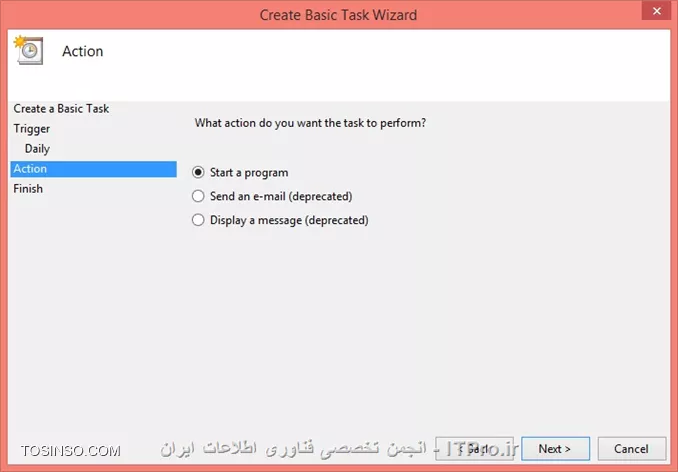Select the Start a program radio button
The height and width of the screenshot is (472, 678).
(x=198, y=172)
